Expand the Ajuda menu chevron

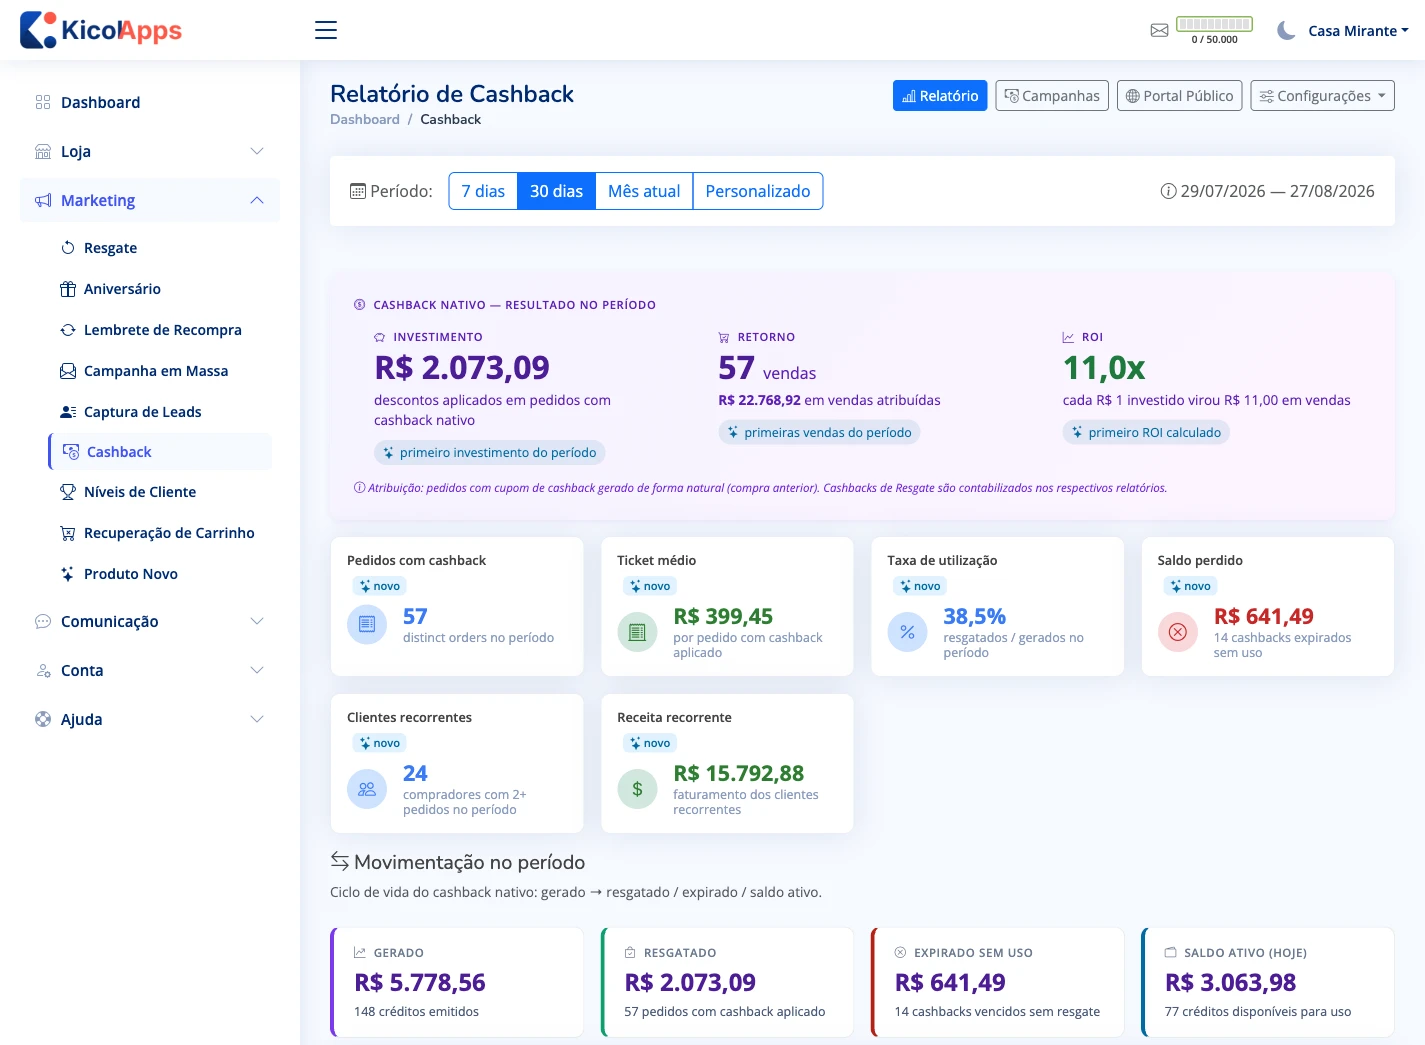[x=257, y=719]
